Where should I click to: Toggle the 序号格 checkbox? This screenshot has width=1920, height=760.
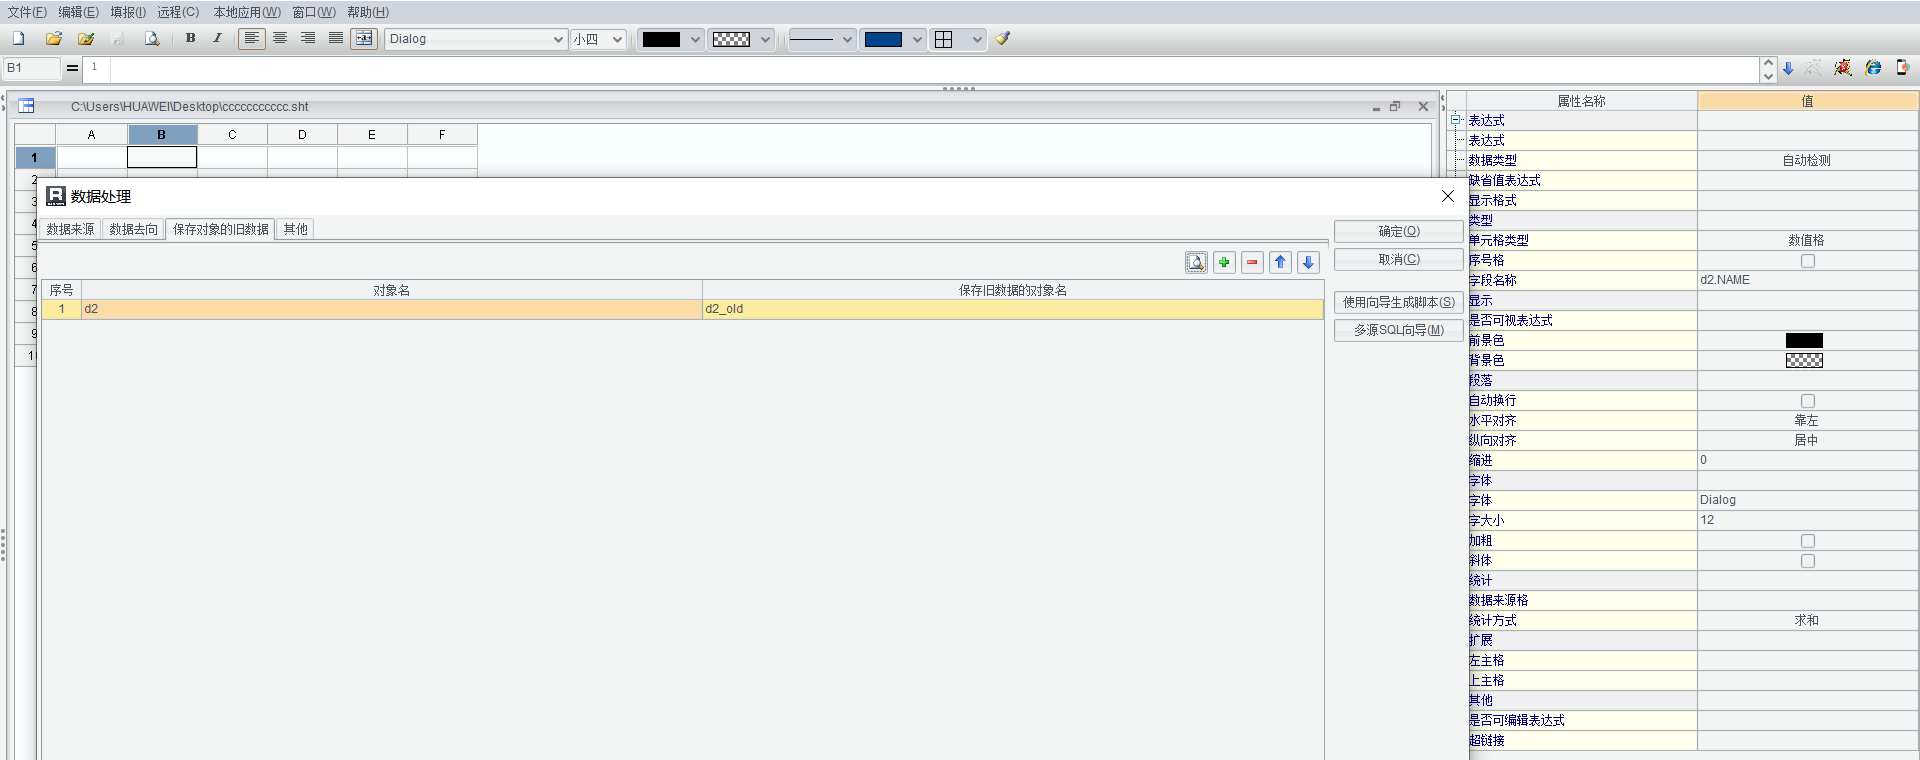point(1807,261)
